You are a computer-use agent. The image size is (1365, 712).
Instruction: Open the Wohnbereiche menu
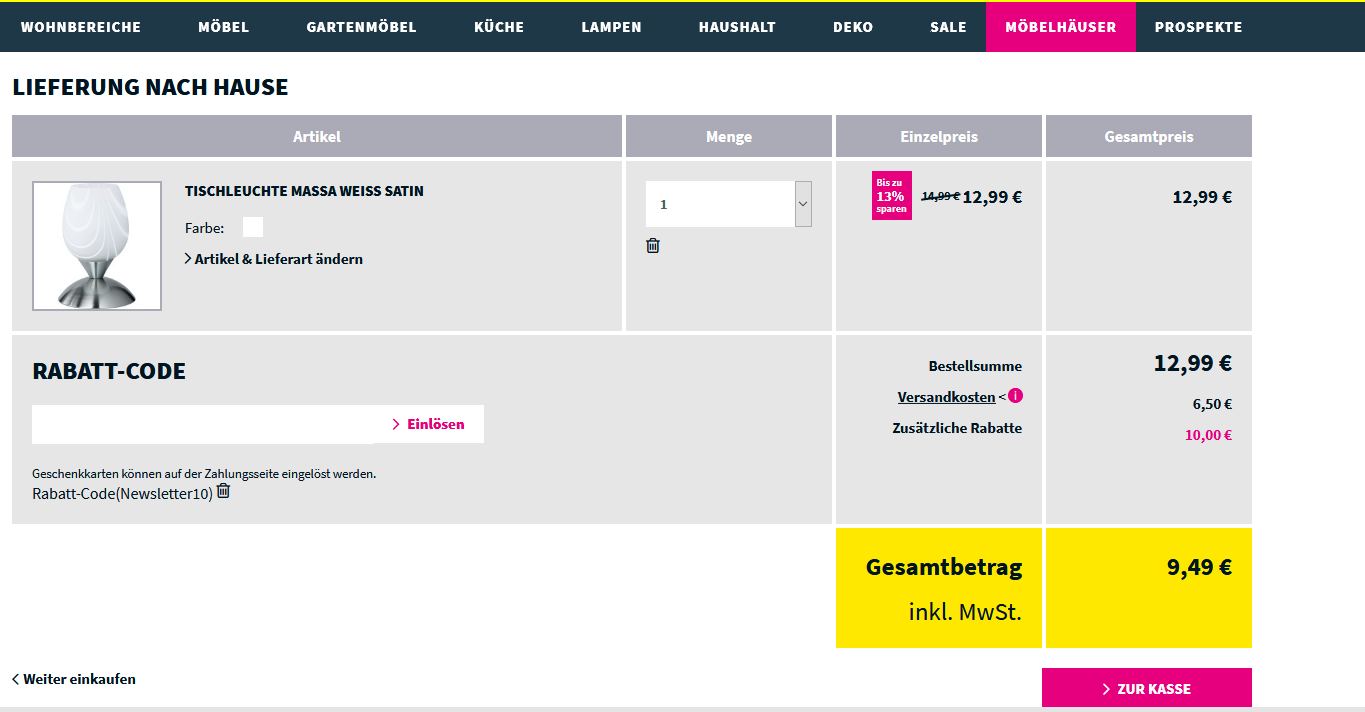point(81,27)
